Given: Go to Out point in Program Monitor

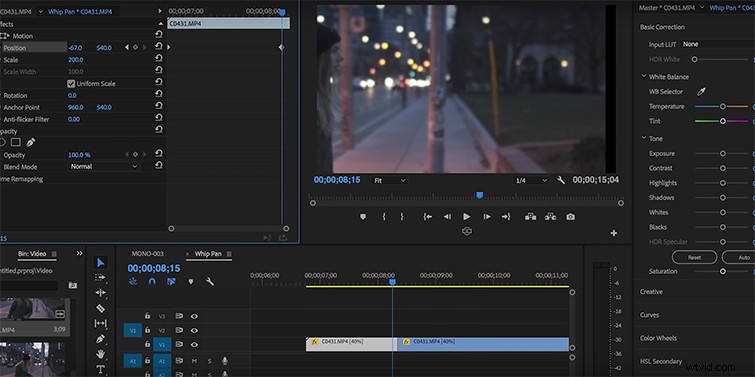Looking at the screenshot, I should (x=506, y=217).
